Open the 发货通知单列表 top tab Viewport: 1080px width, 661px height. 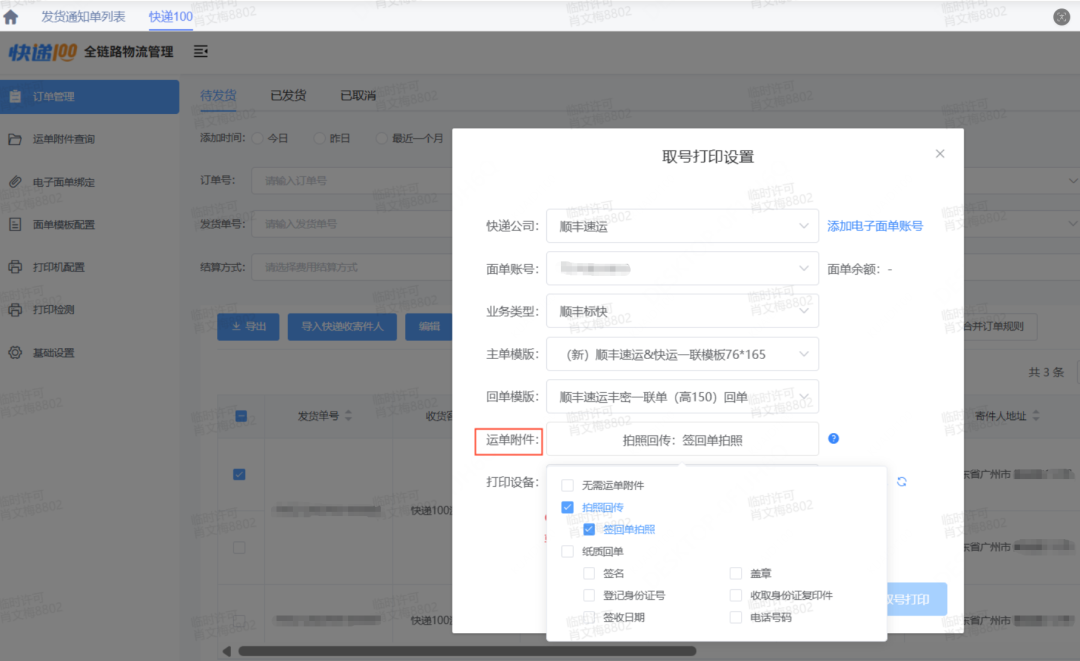click(83, 17)
